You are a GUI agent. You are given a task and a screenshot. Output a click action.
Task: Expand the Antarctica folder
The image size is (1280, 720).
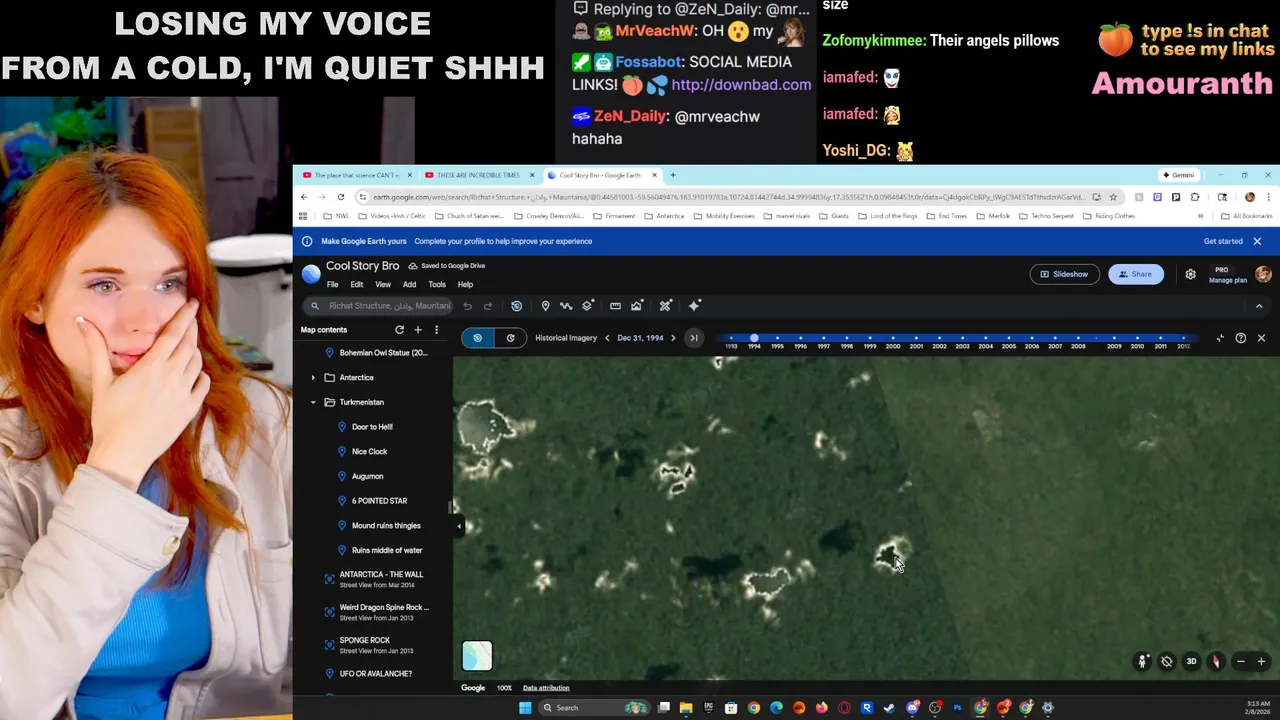313,378
